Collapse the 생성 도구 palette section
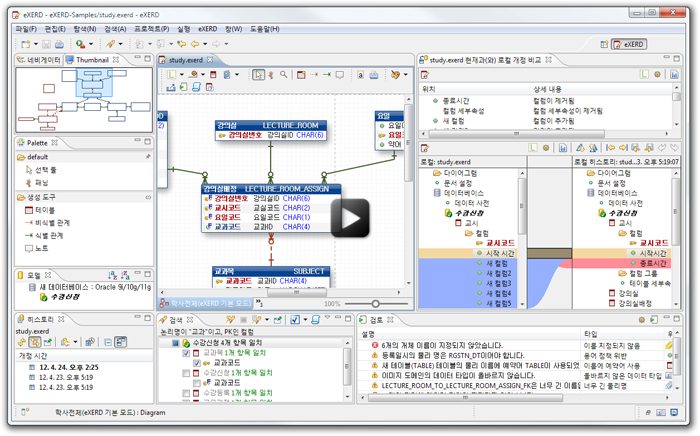This screenshot has width=700, height=436. point(148,197)
